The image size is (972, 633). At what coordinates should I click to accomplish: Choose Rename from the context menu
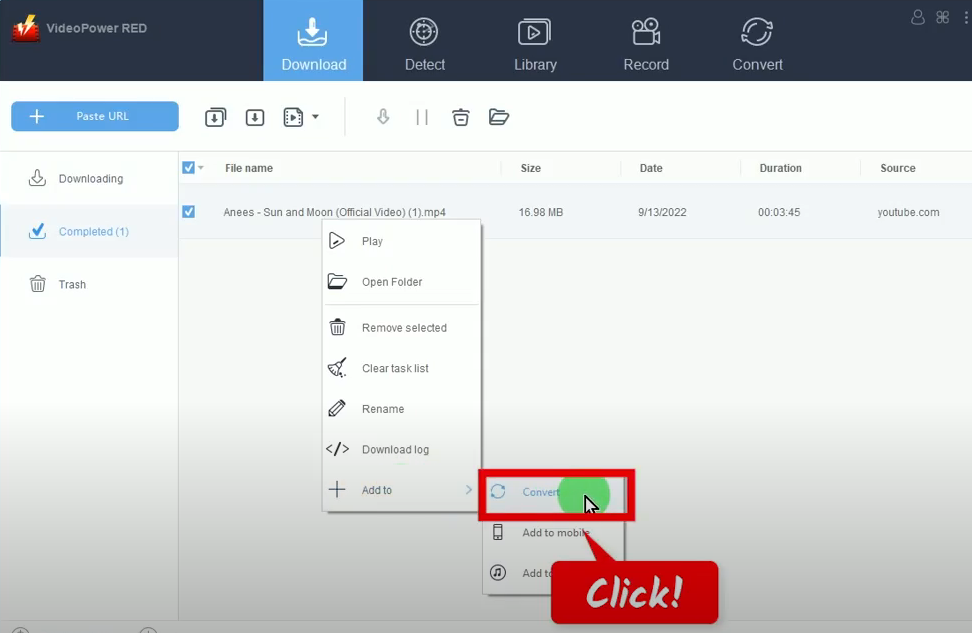384,408
